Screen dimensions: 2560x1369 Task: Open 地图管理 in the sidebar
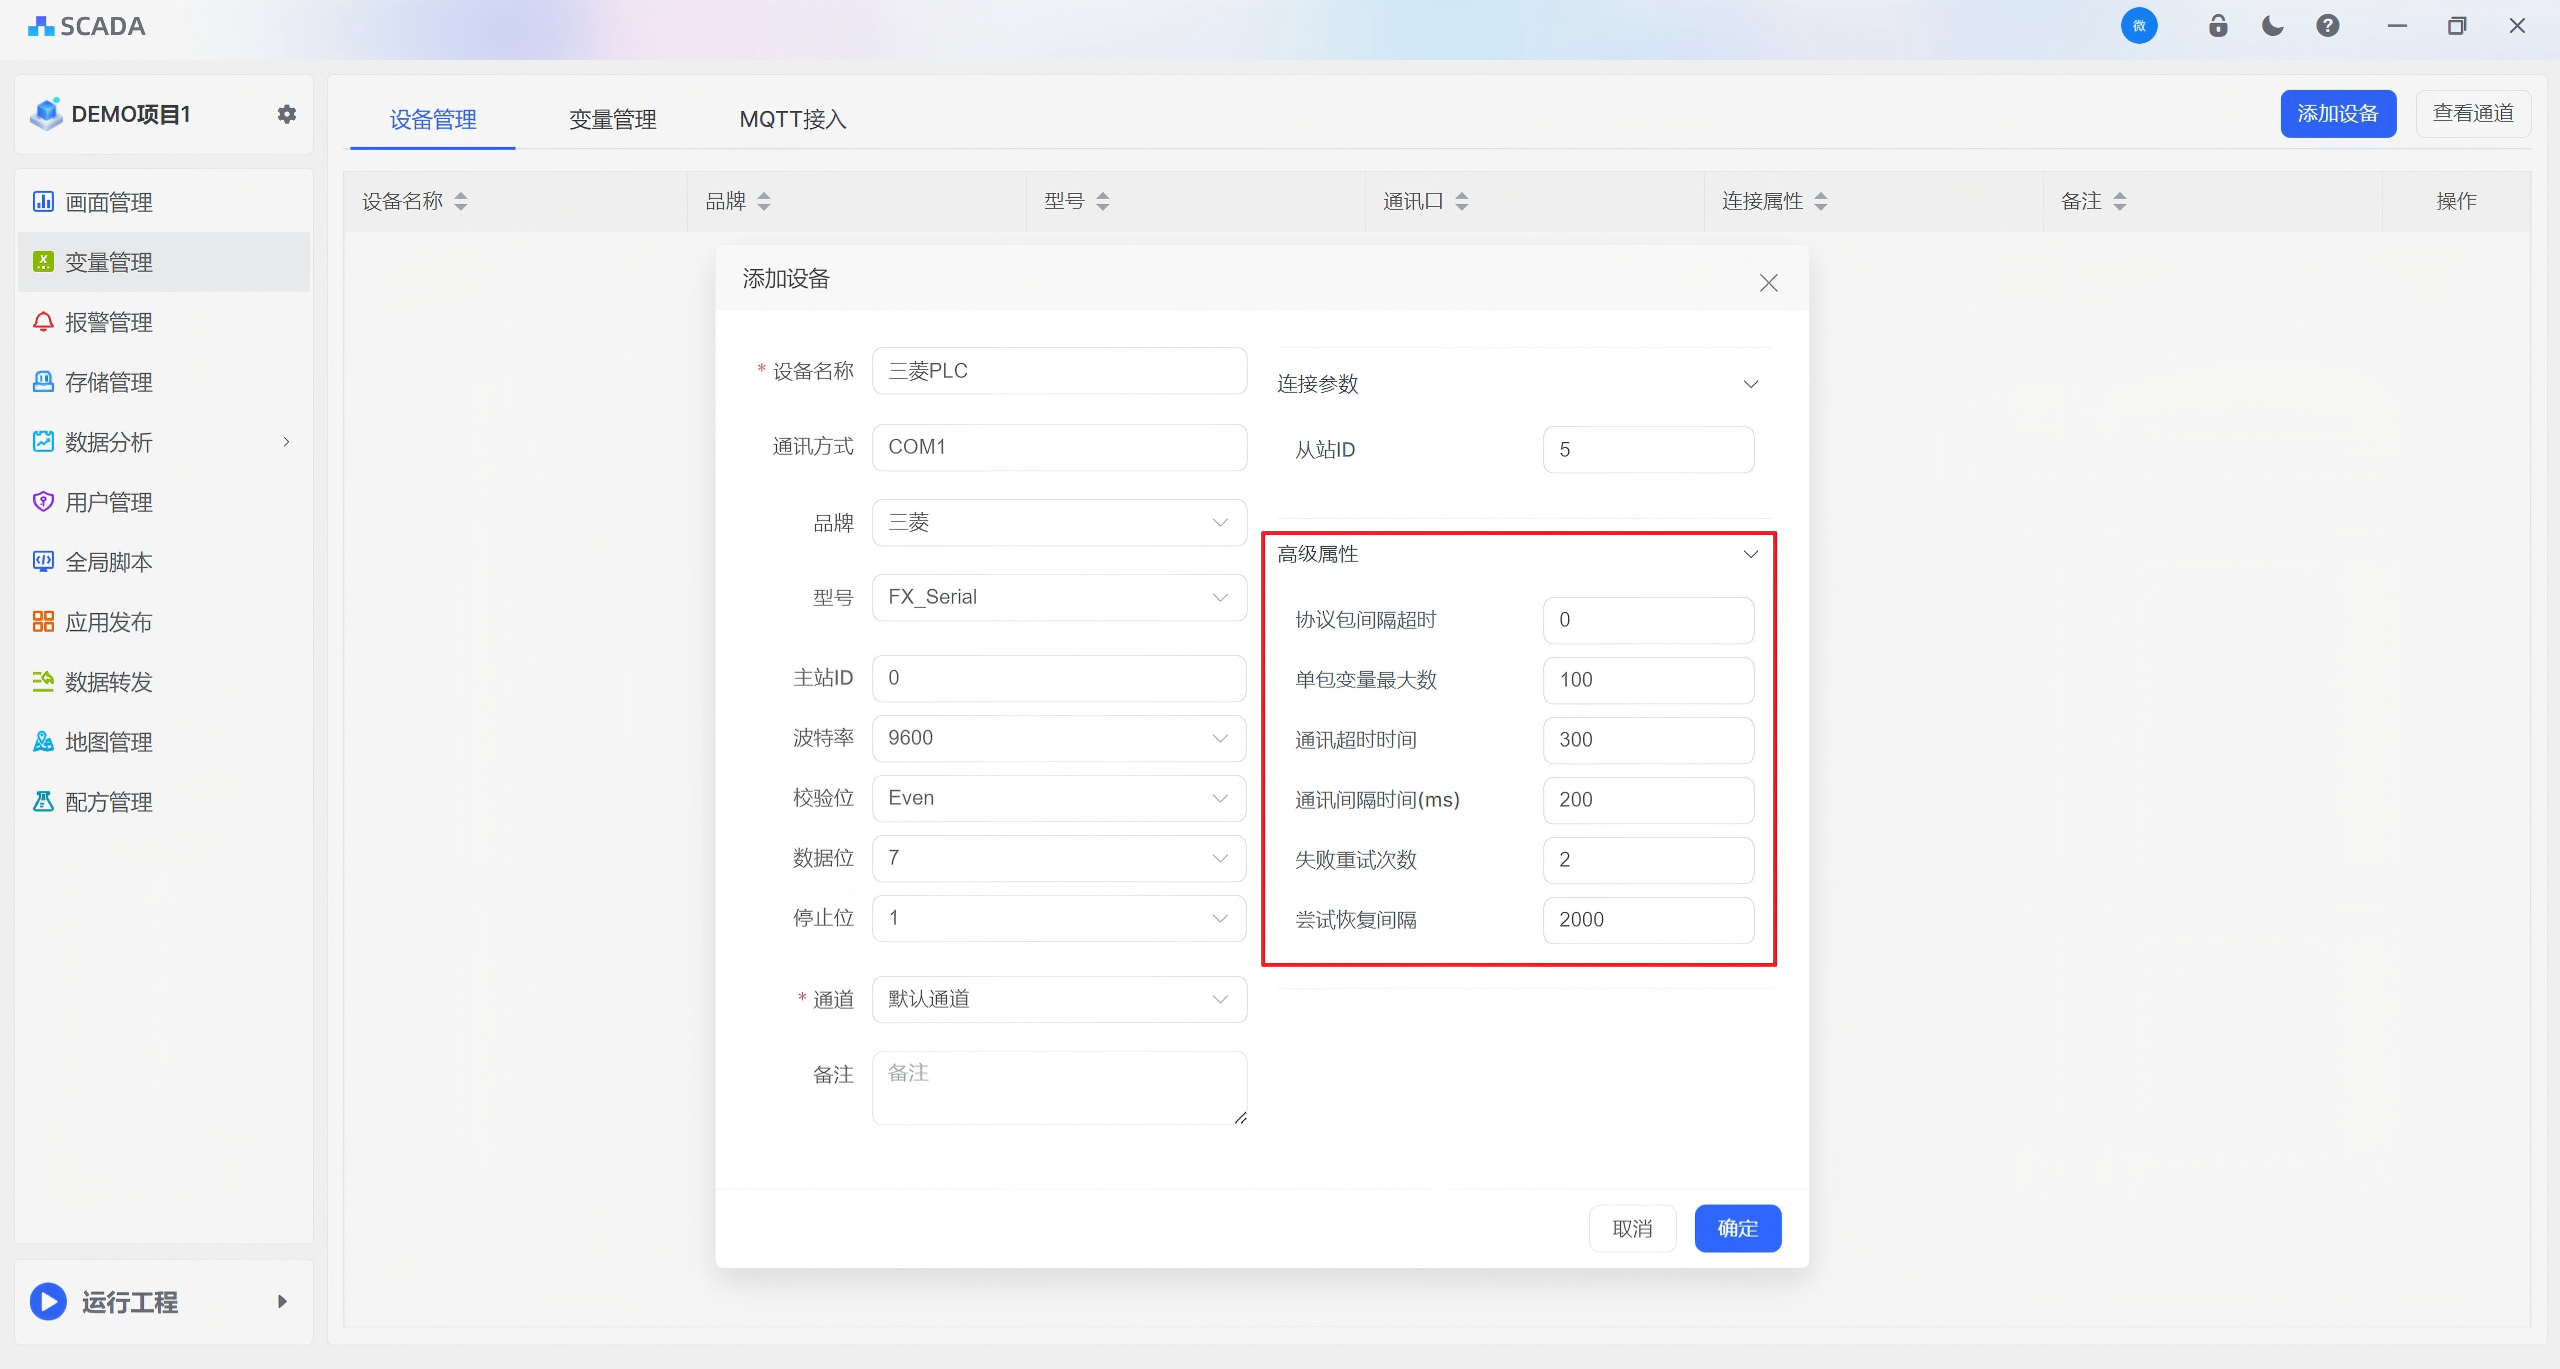pos(108,742)
